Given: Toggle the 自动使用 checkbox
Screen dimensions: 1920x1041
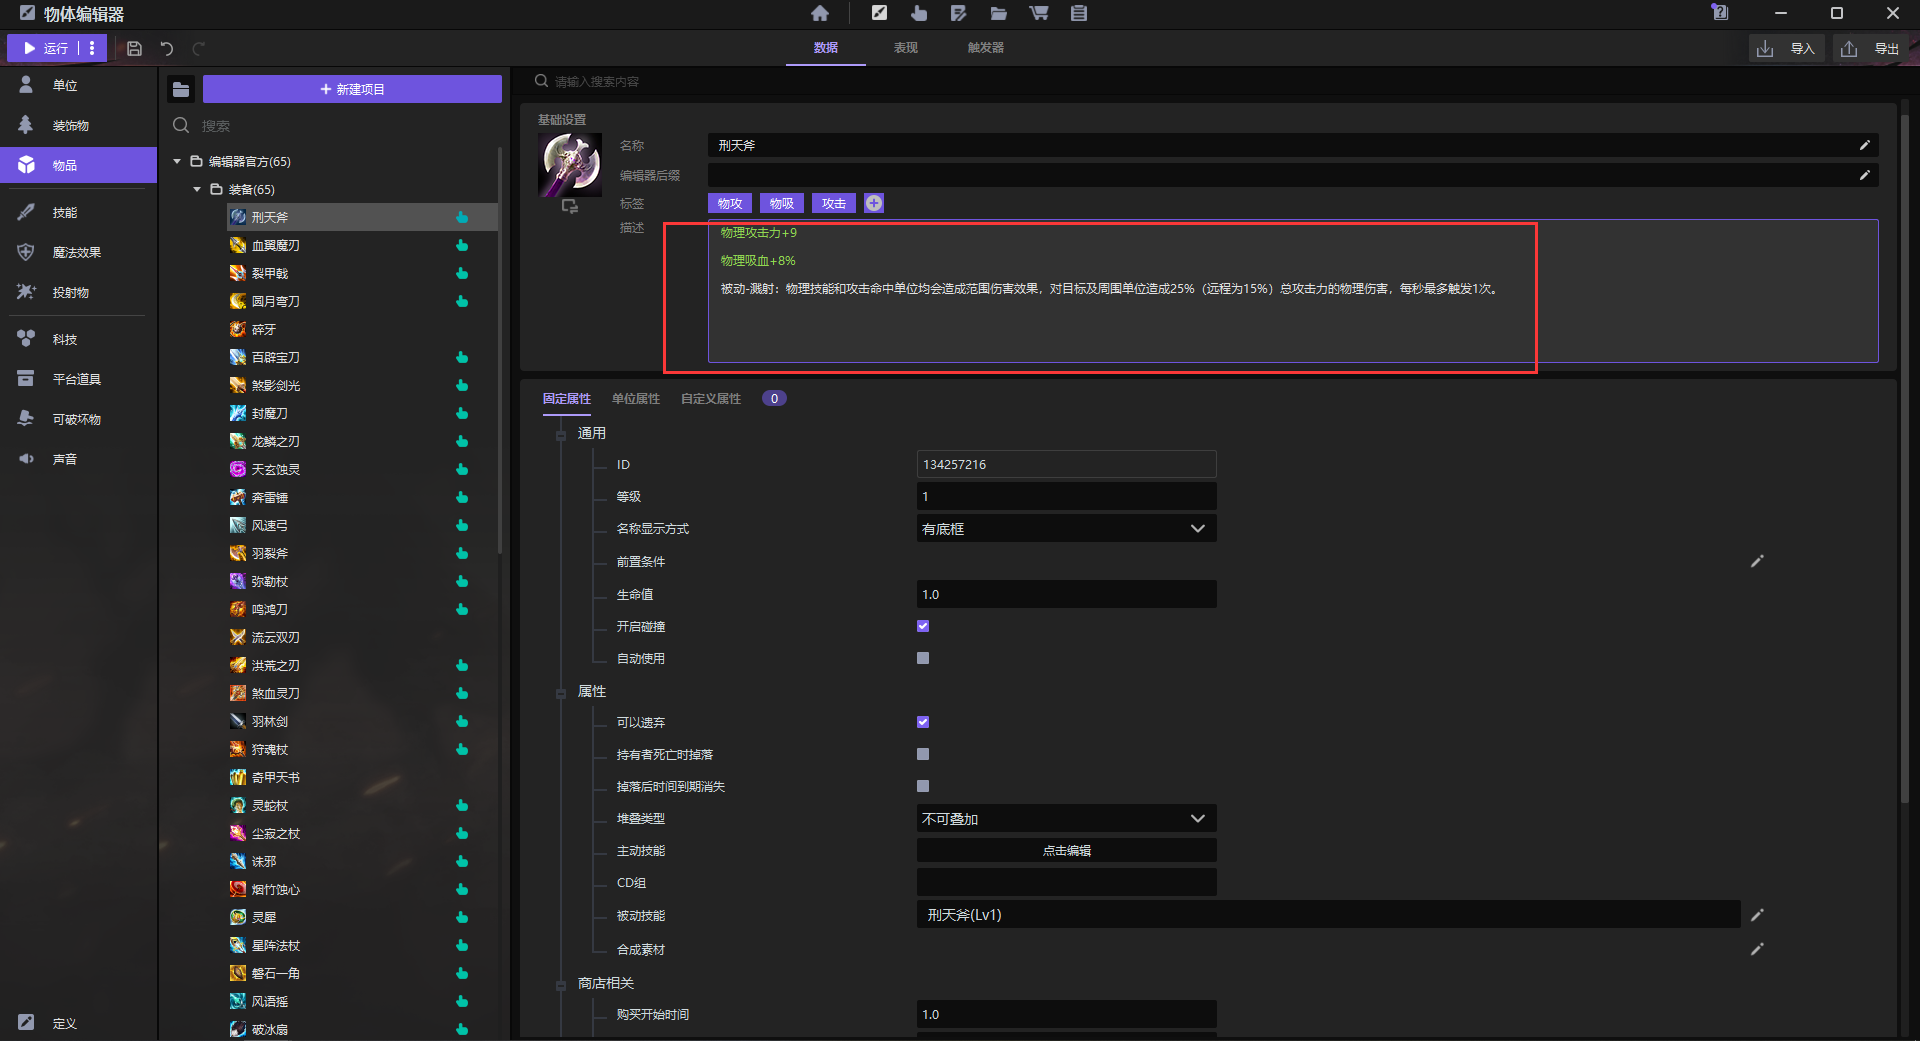Looking at the screenshot, I should (923, 658).
